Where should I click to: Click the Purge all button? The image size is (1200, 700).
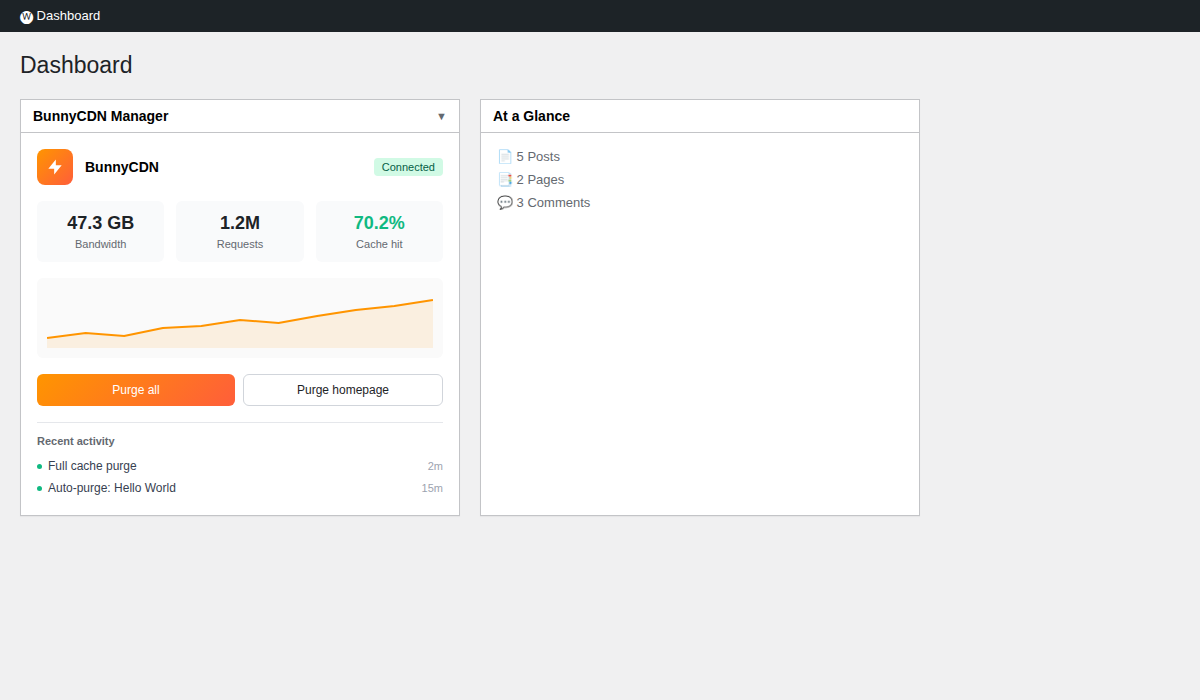tap(136, 390)
